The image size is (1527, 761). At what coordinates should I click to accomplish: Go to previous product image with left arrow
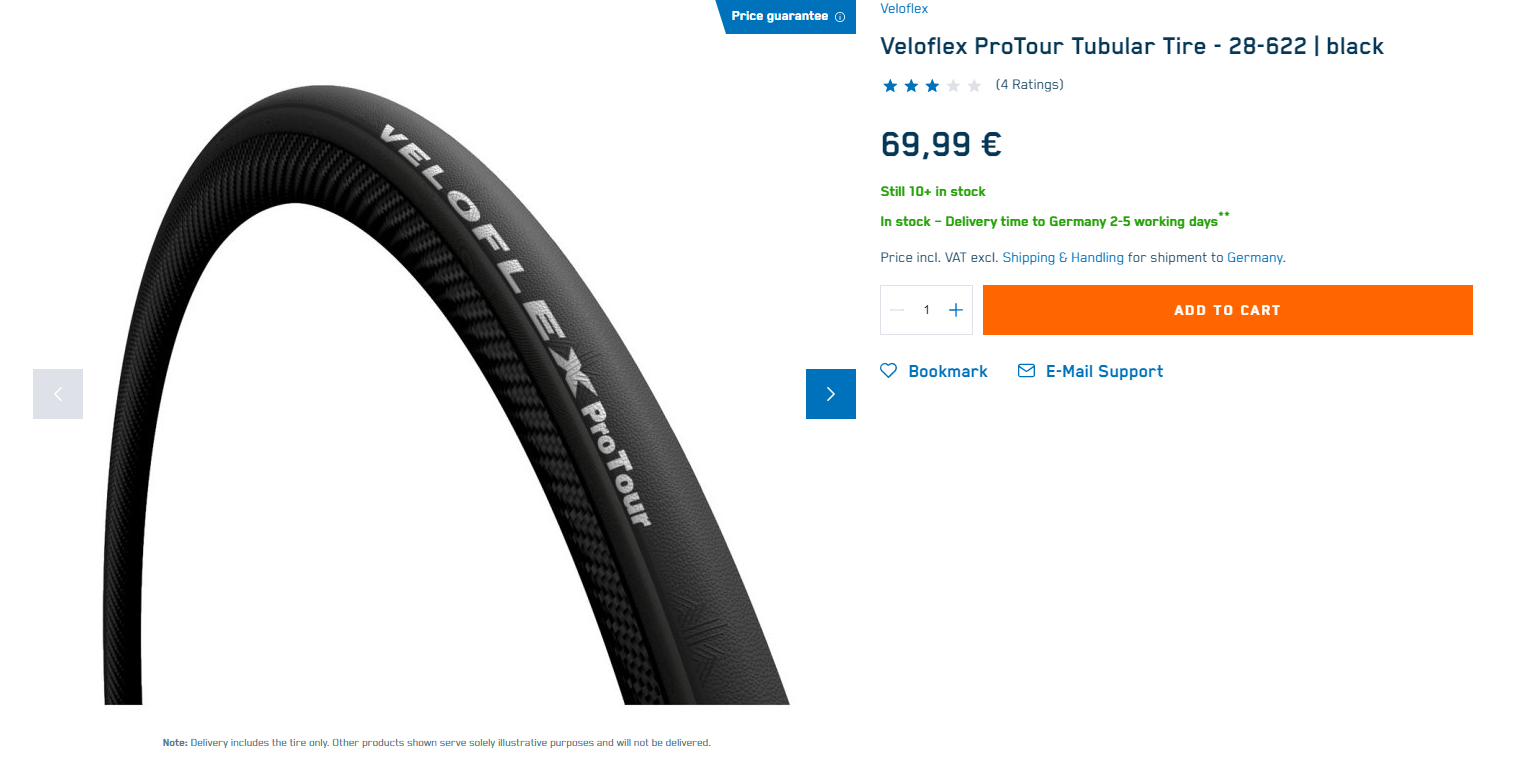point(58,394)
